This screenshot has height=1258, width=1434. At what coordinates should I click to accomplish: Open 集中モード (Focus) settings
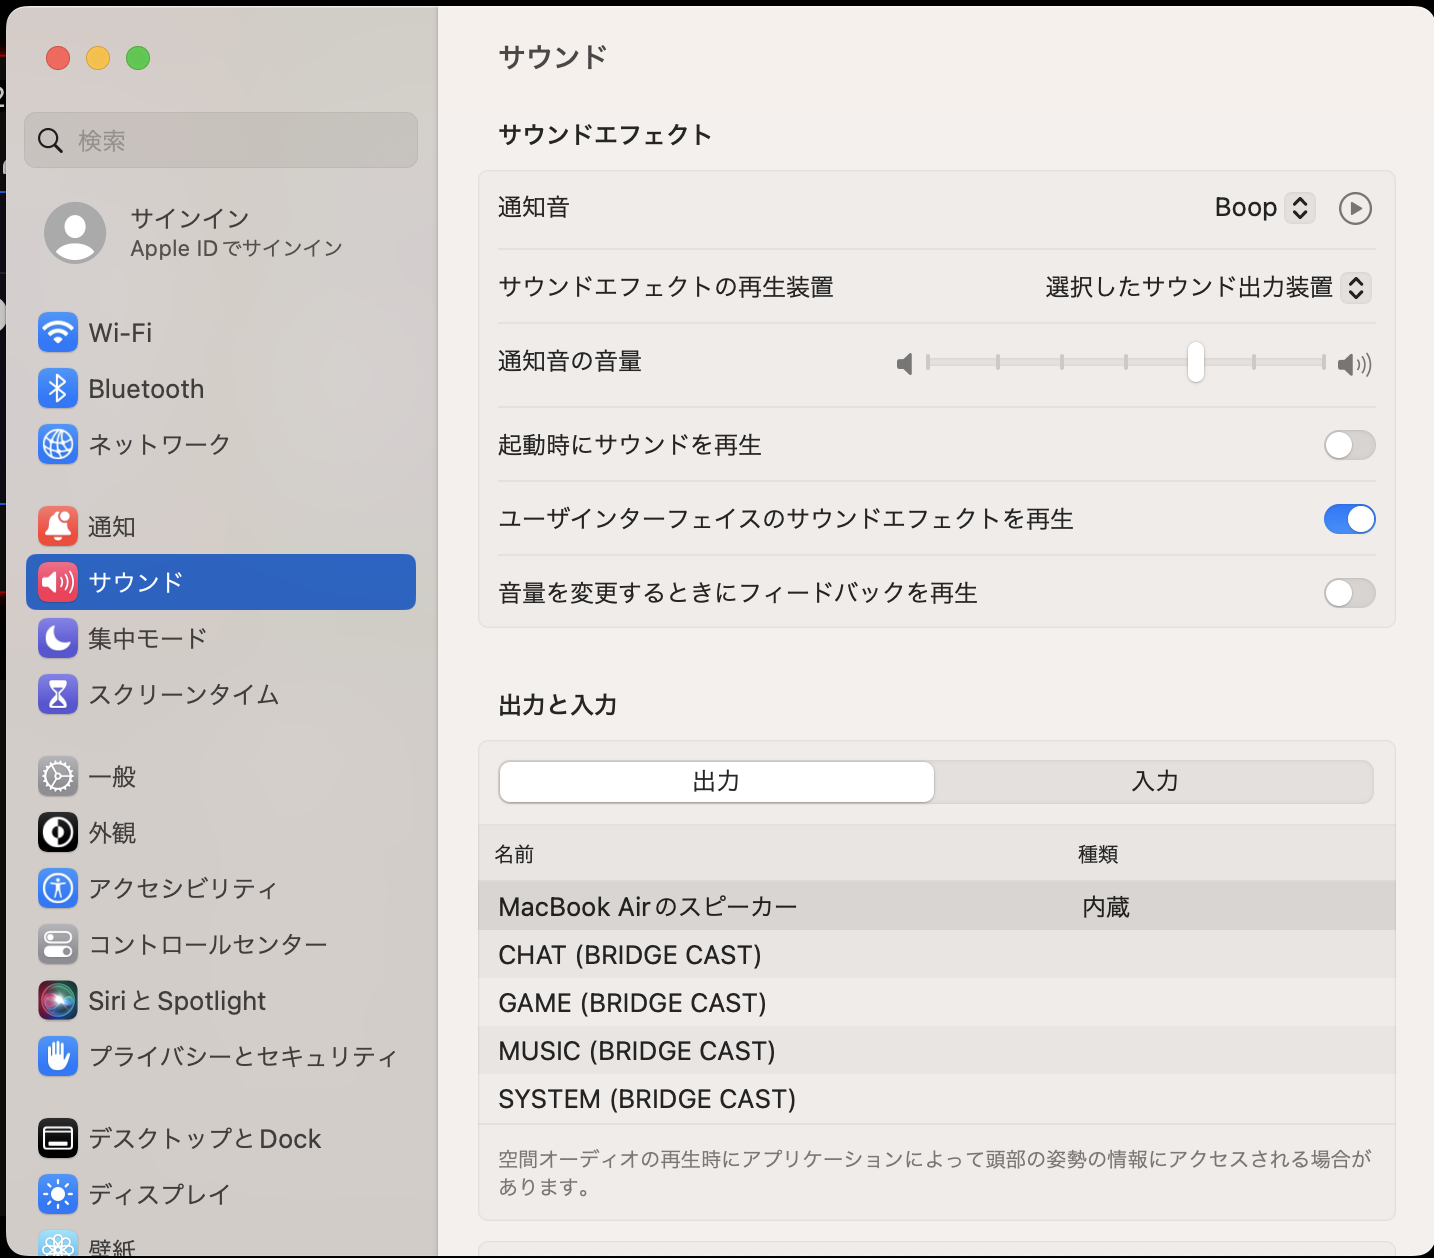click(147, 638)
